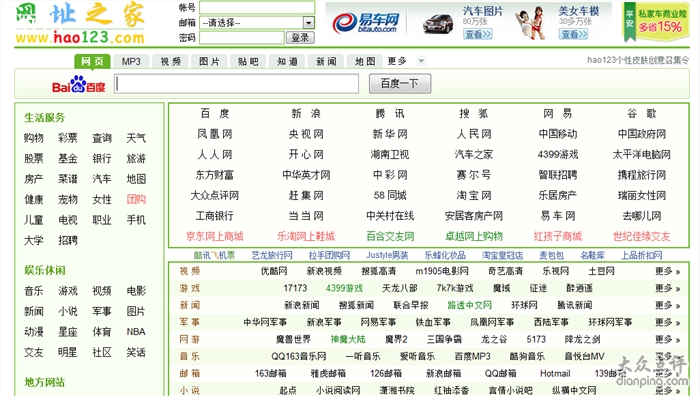The image size is (700, 396).
Task: Open the 新浪 site link
Action: 306,113
